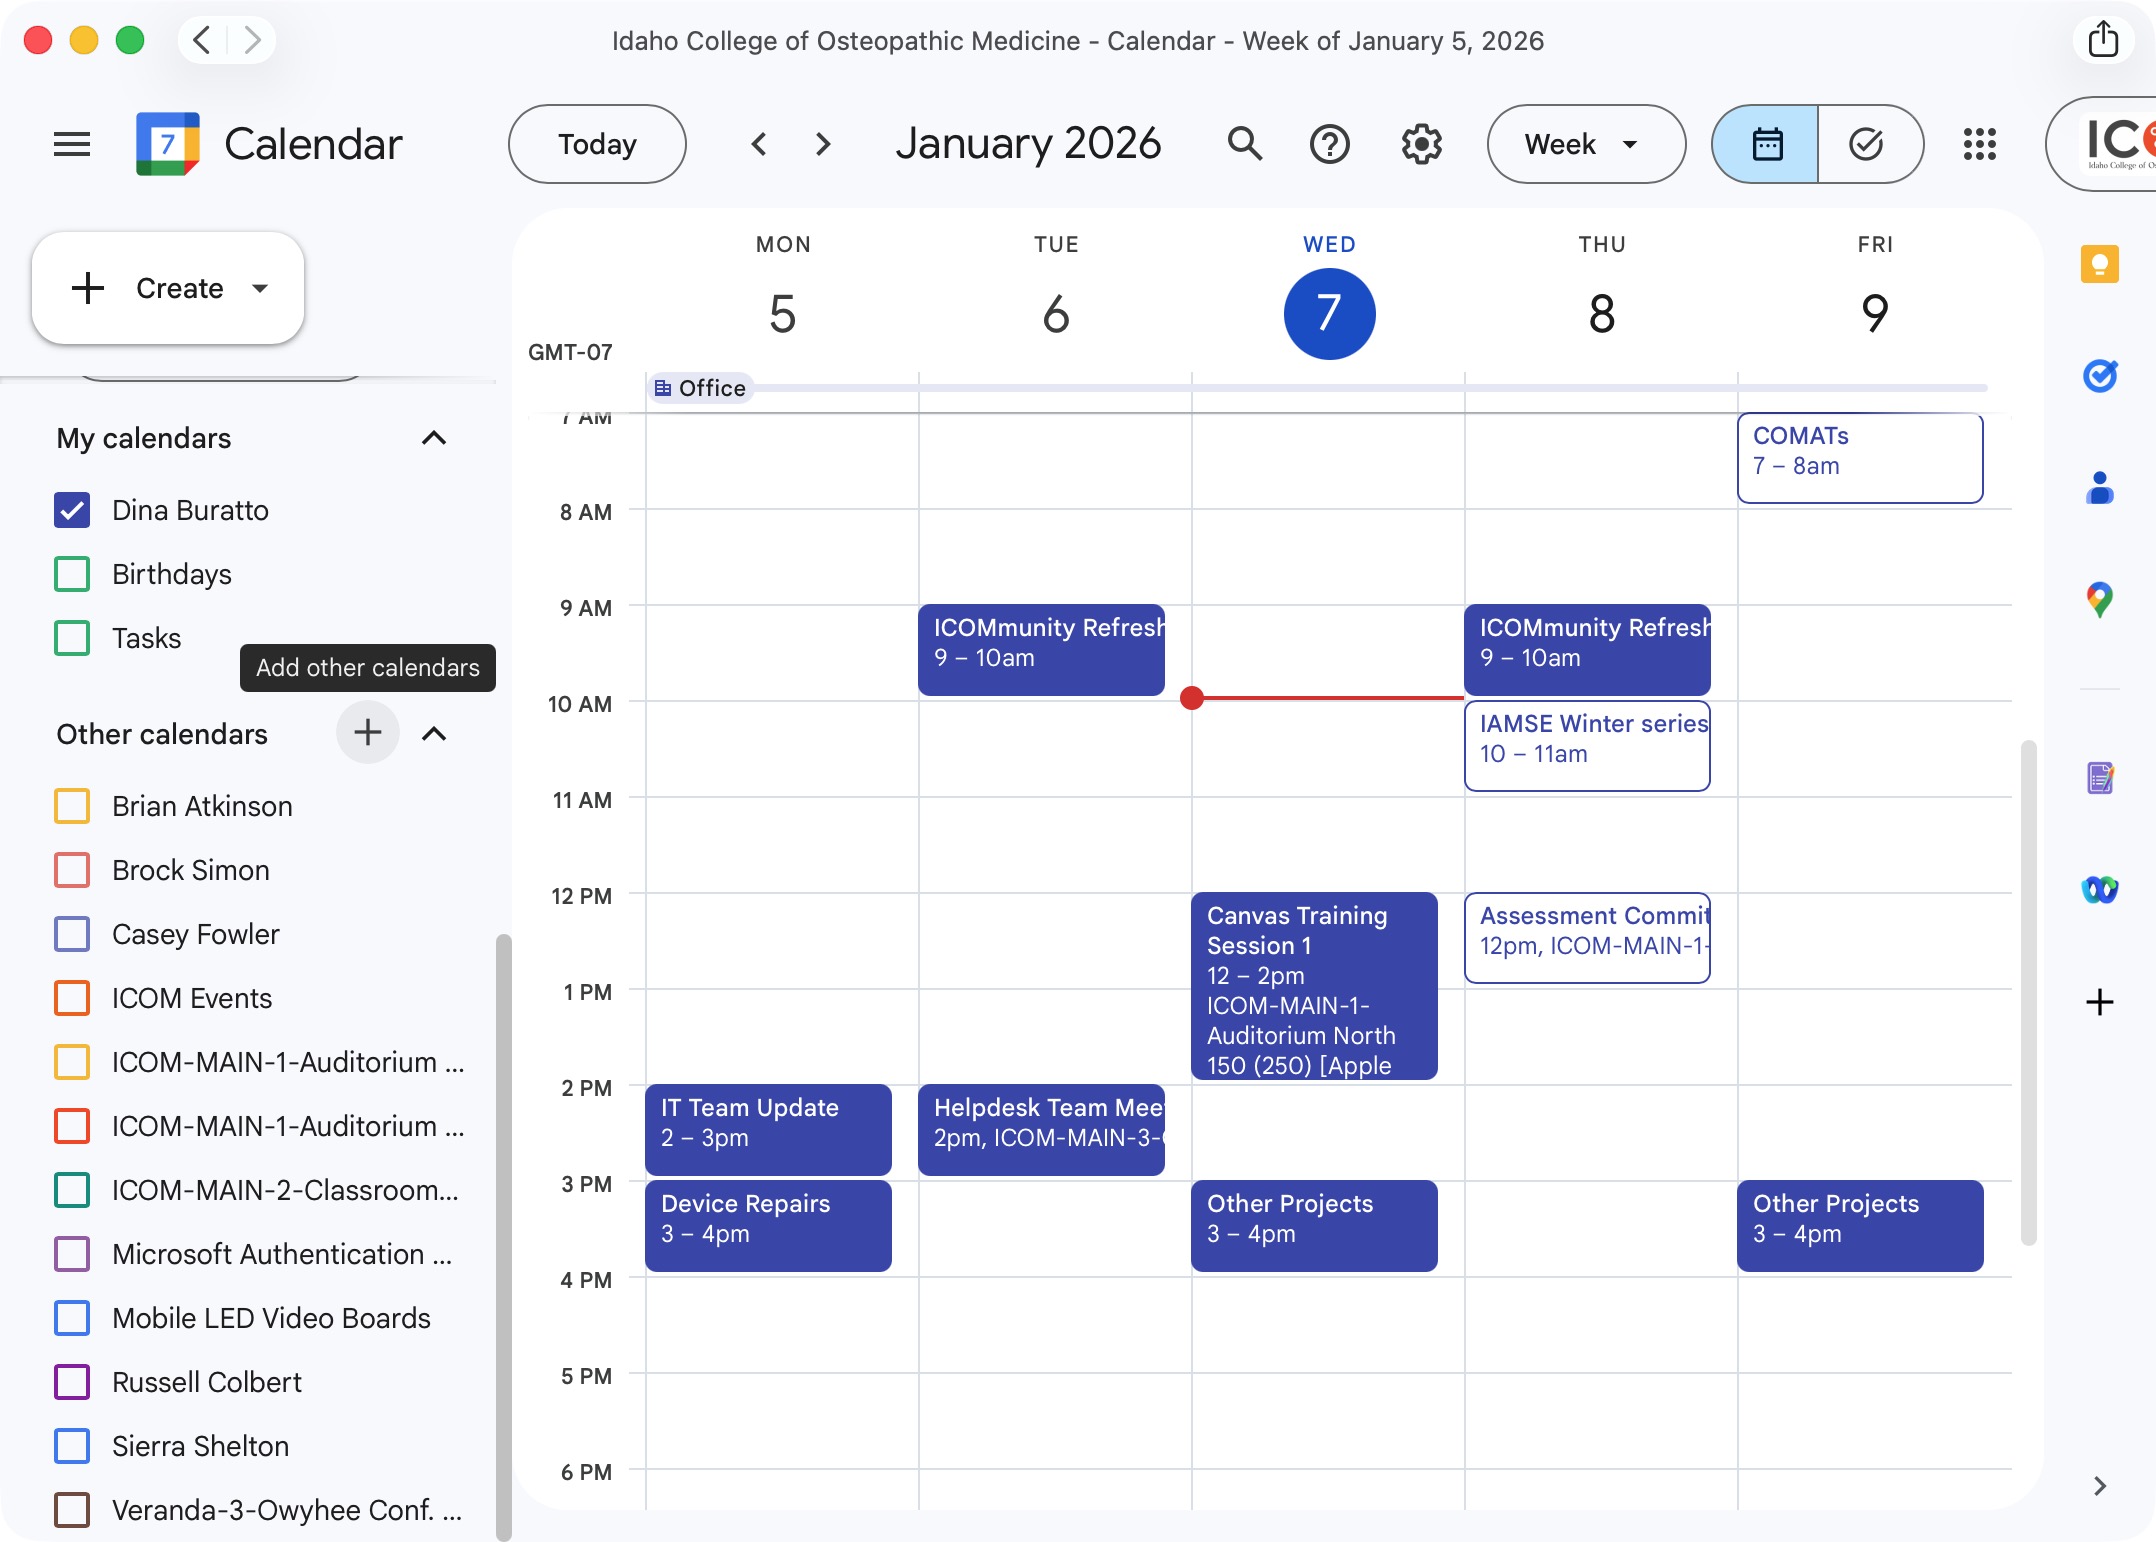Screen dimensions: 2156x1542
Task: Open the Week view dropdown
Action: [1584, 144]
